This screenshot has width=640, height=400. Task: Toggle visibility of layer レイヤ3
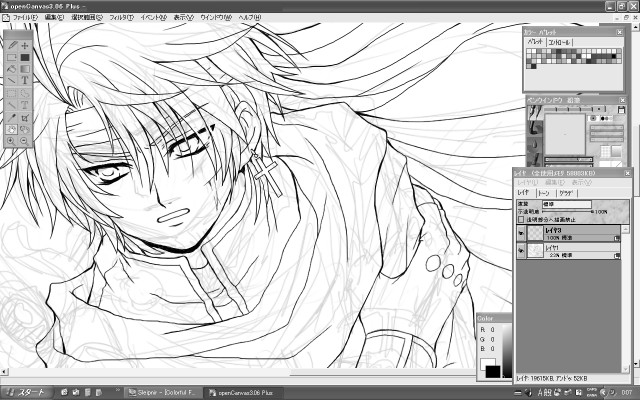click(521, 233)
